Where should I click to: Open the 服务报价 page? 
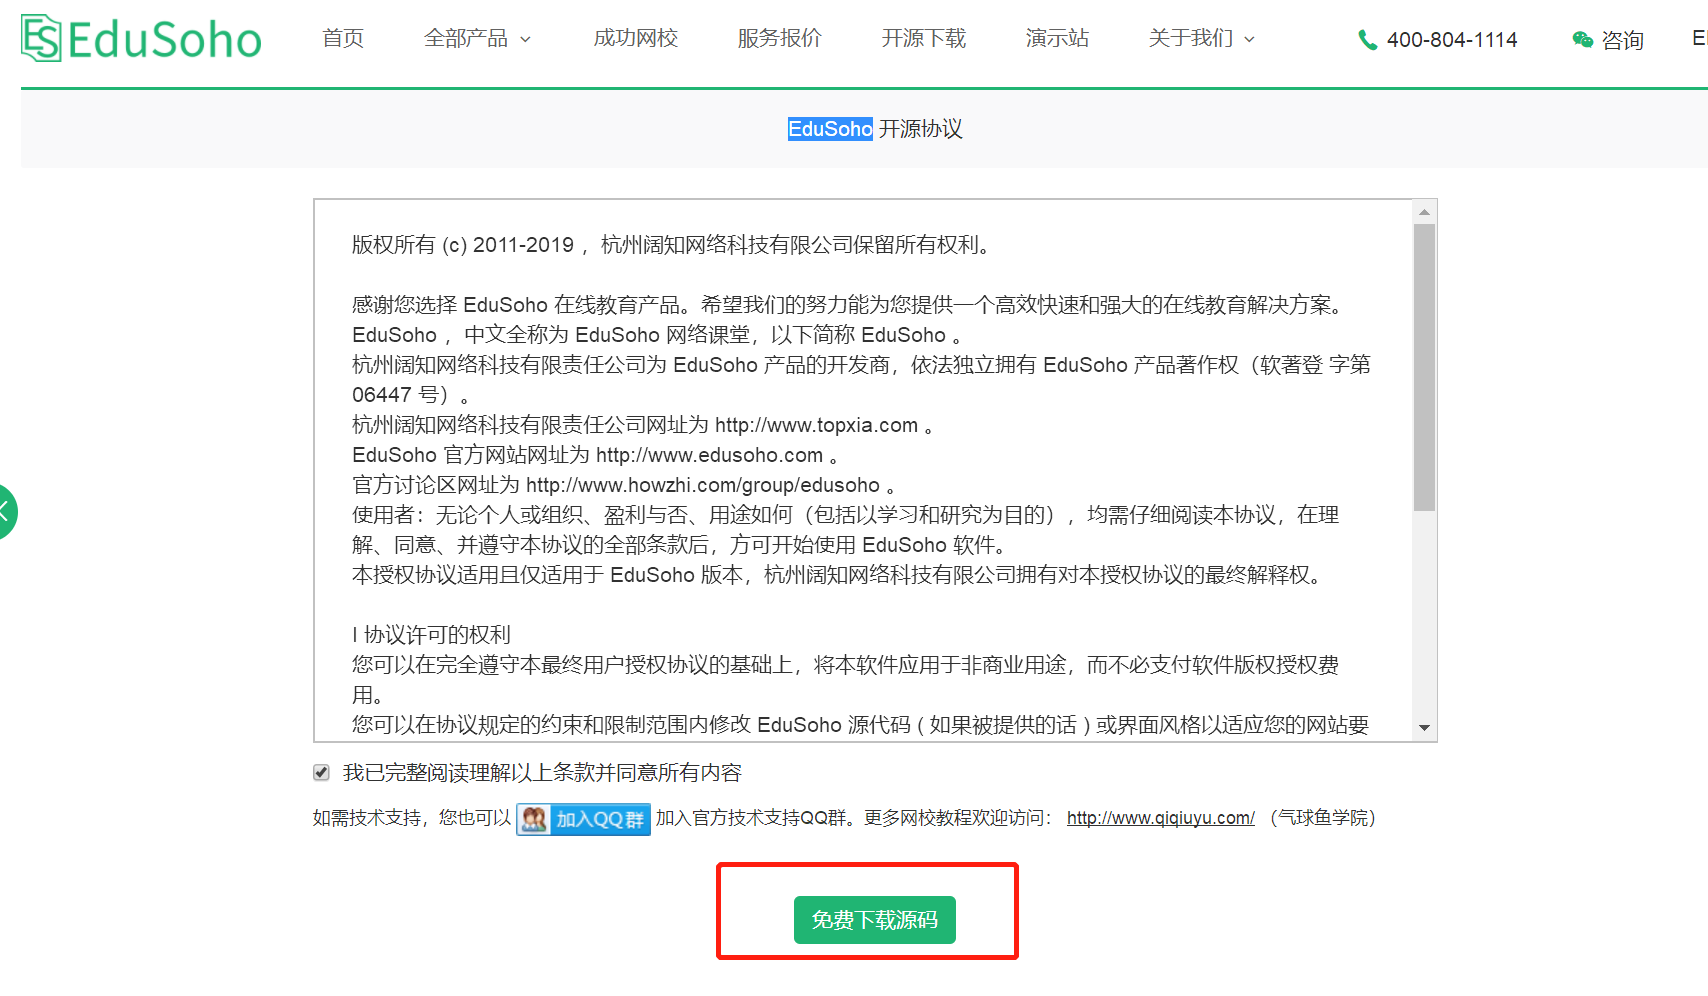coord(780,38)
